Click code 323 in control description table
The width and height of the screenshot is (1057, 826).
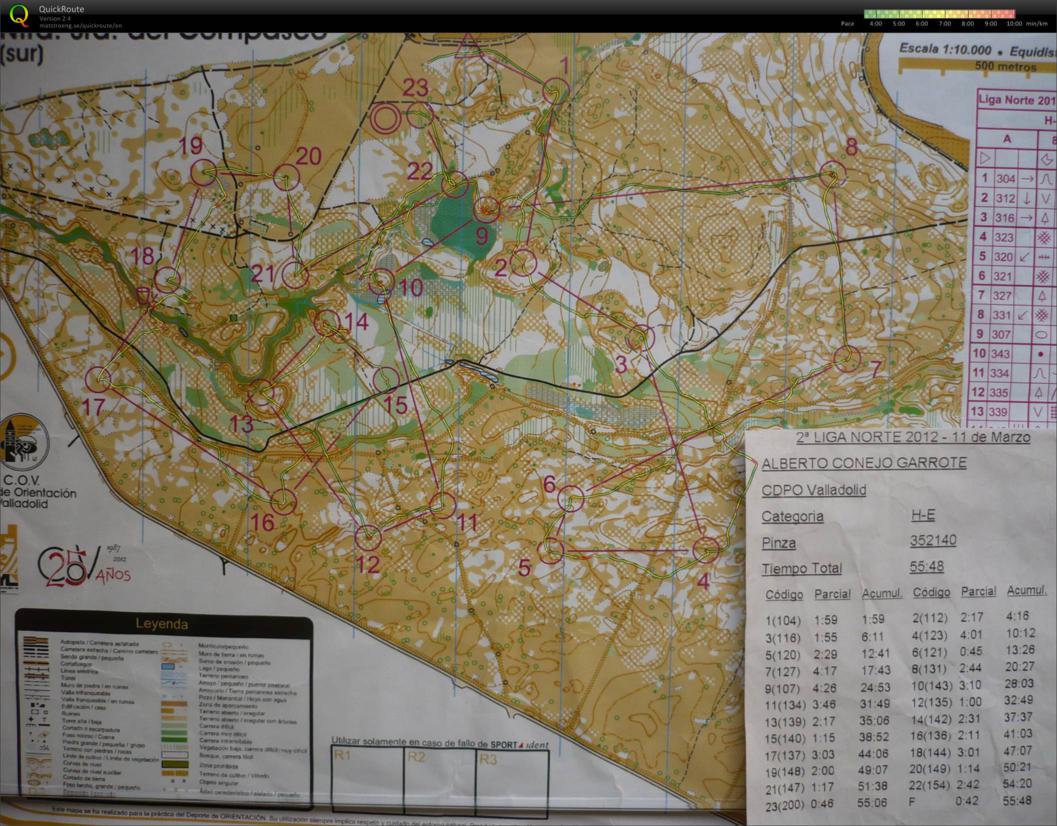[x=1004, y=237]
